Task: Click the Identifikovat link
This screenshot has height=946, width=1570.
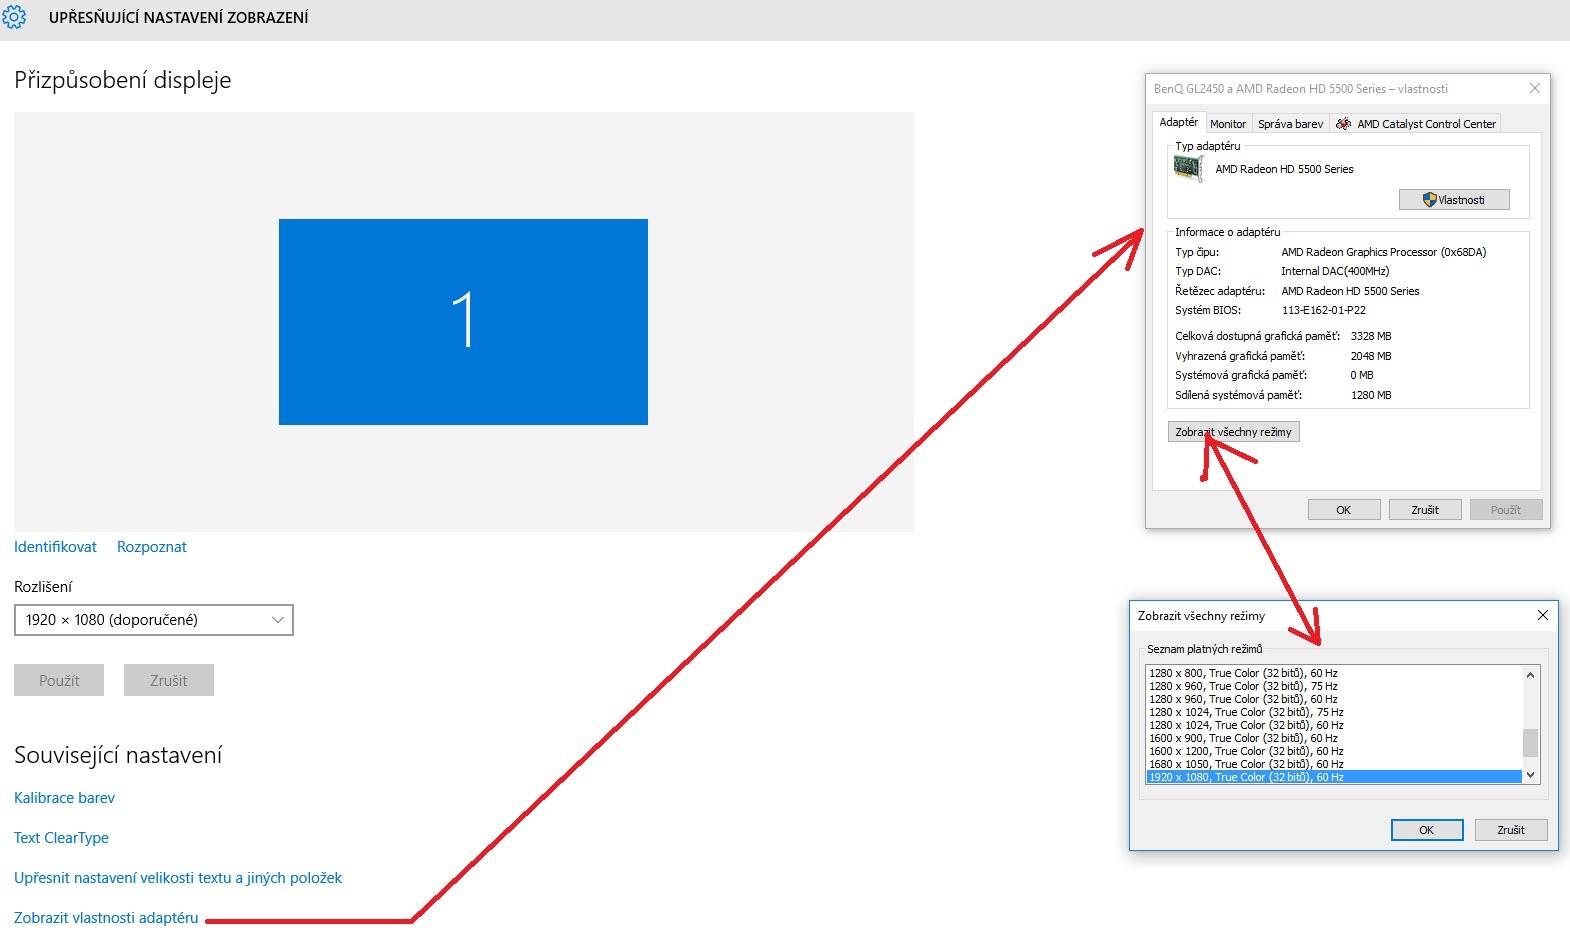Action: (55, 547)
